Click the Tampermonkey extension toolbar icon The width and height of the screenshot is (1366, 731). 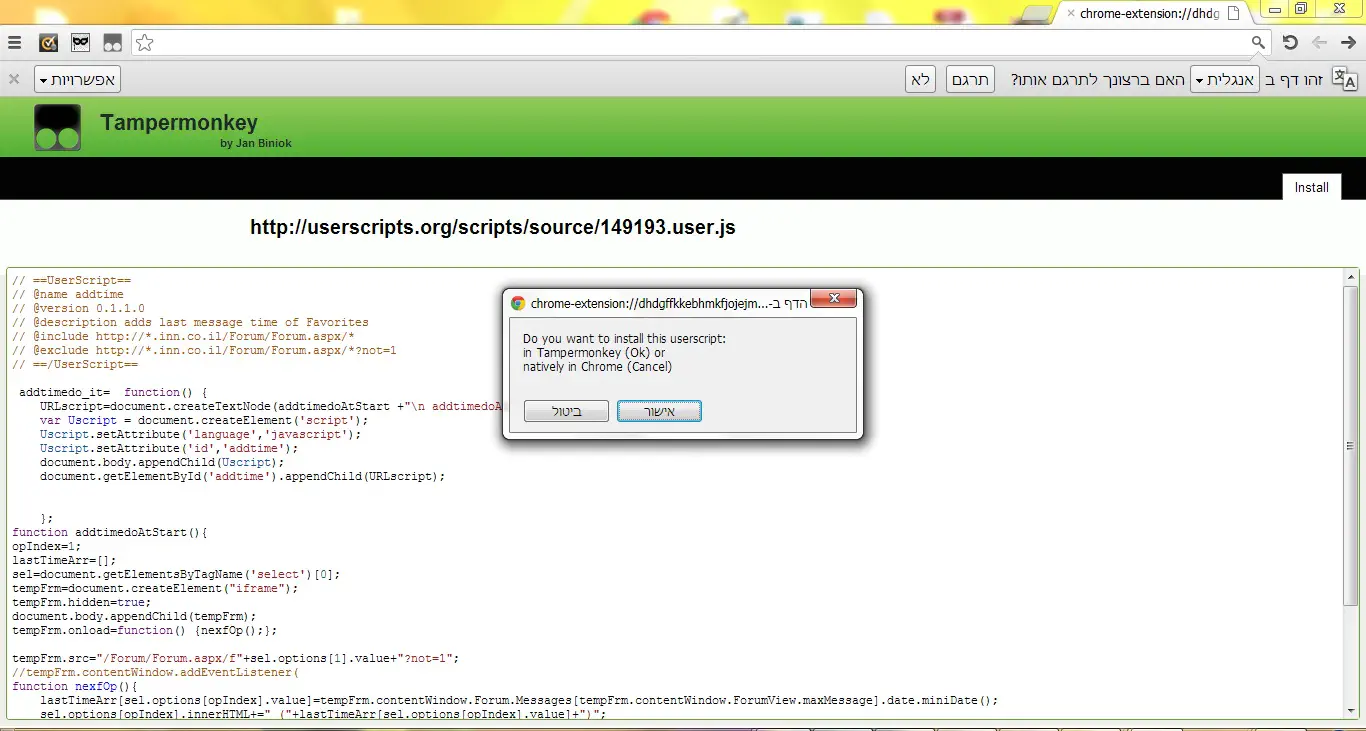point(112,43)
